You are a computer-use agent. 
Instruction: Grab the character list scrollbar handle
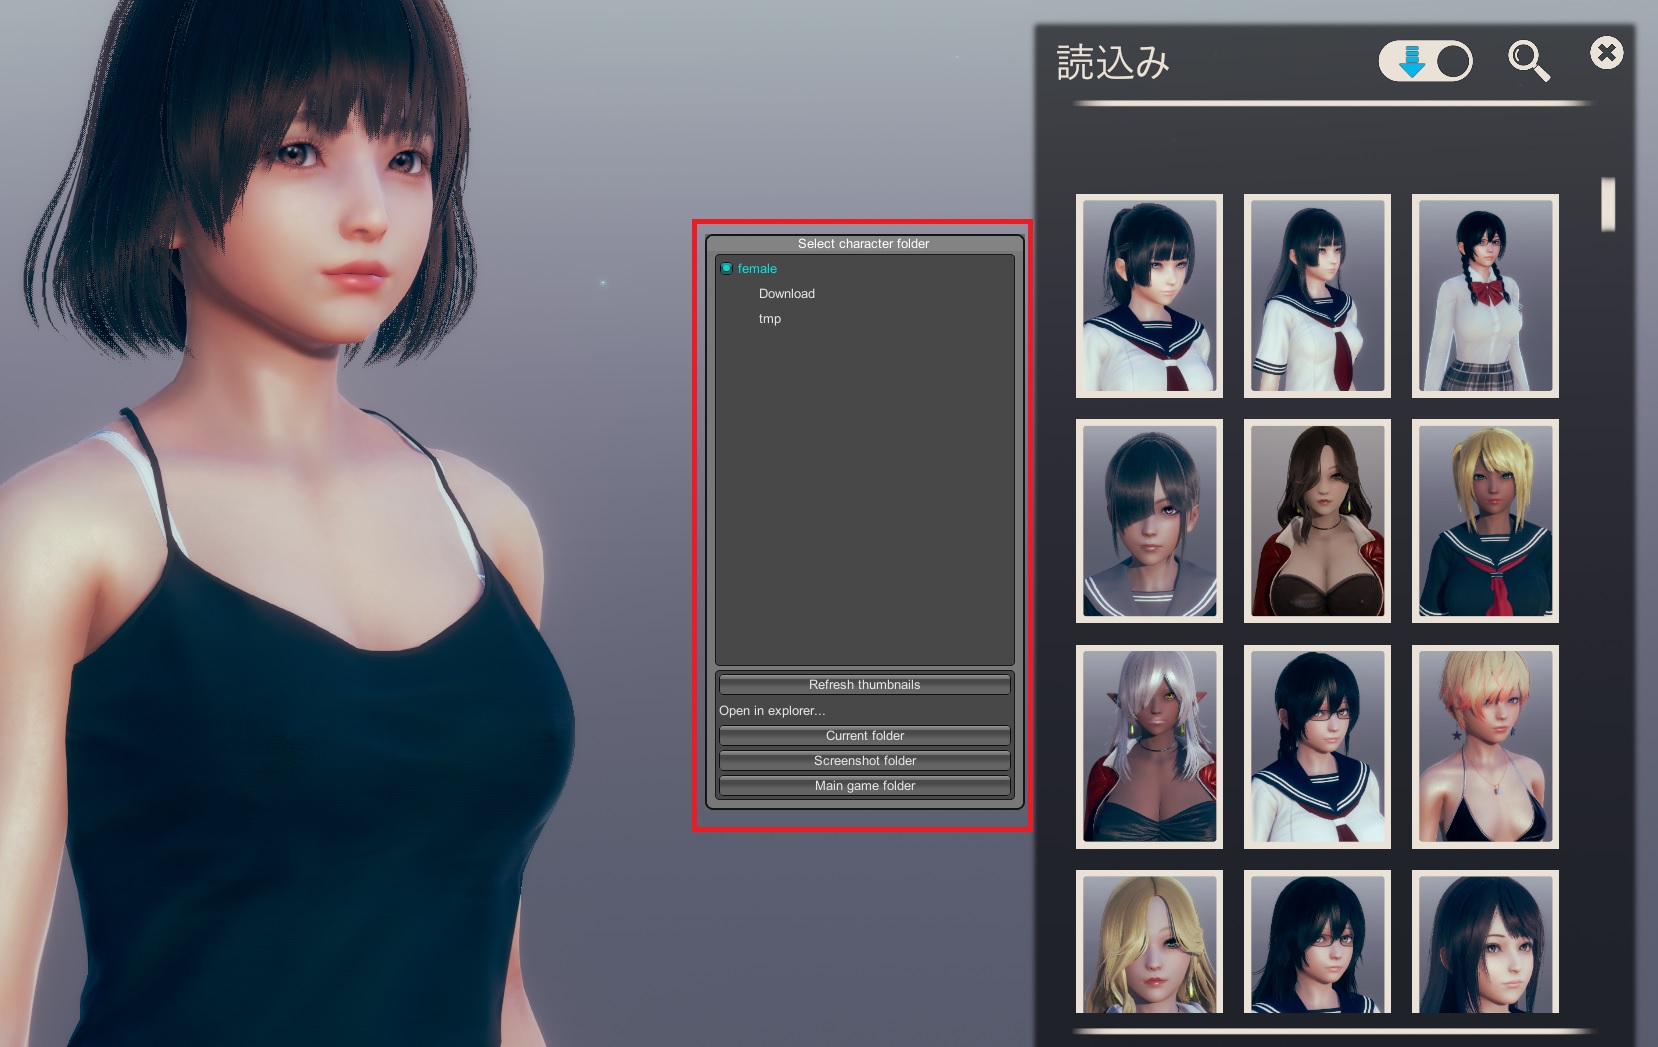point(1608,204)
